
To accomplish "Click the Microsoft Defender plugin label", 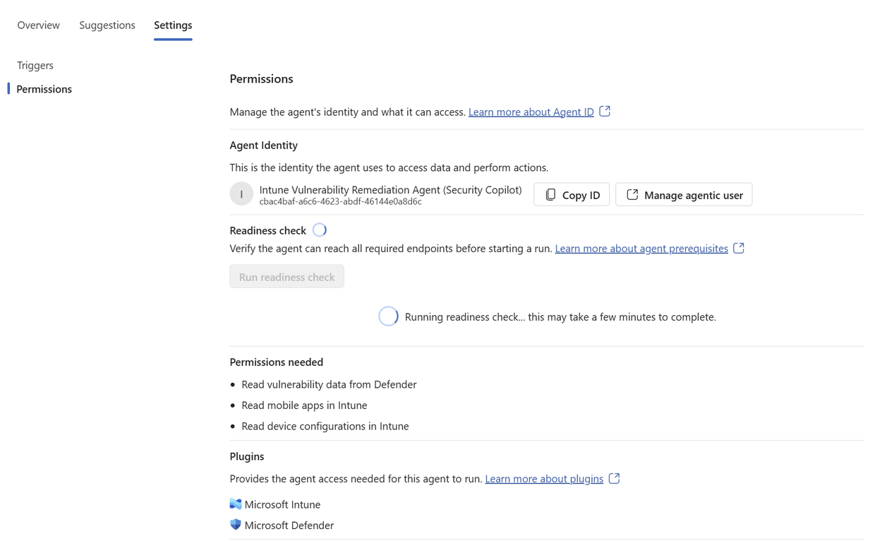I will click(289, 525).
